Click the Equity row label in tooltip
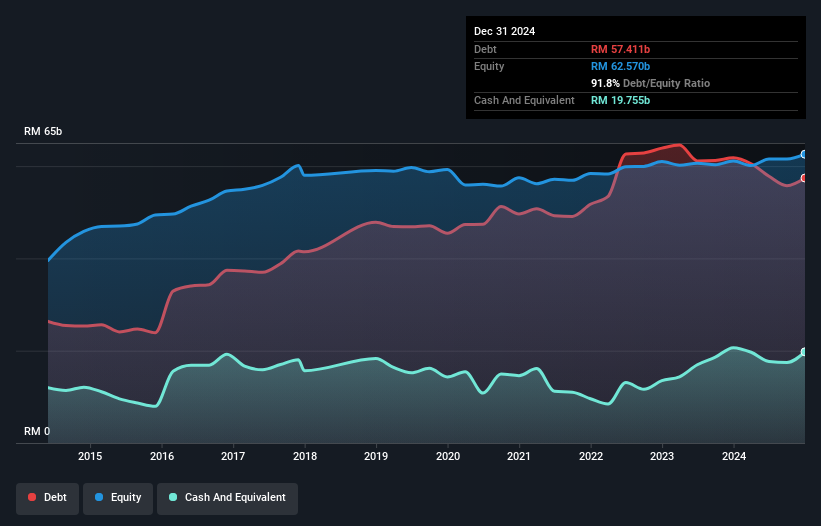821x526 pixels. (489, 66)
